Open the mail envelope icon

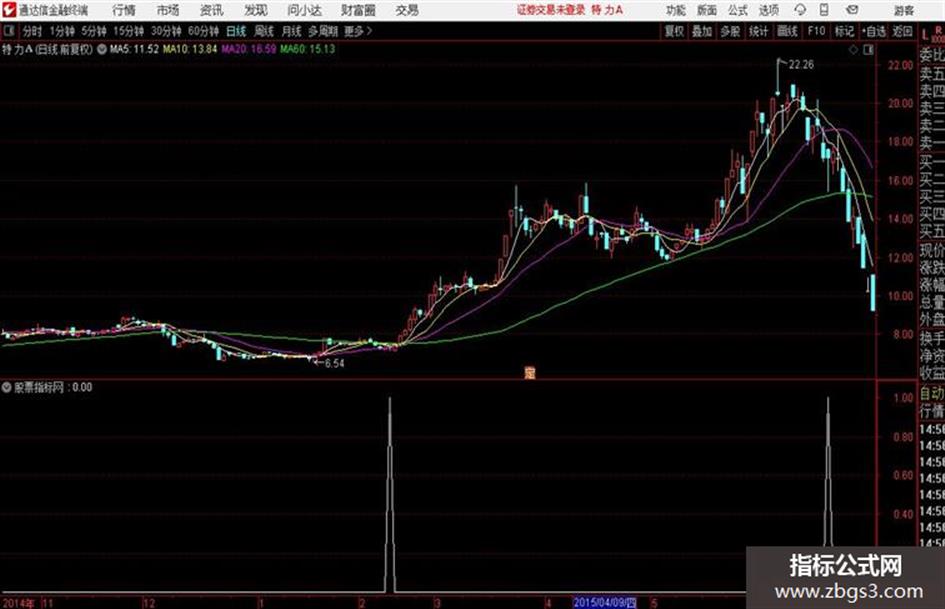tap(852, 10)
